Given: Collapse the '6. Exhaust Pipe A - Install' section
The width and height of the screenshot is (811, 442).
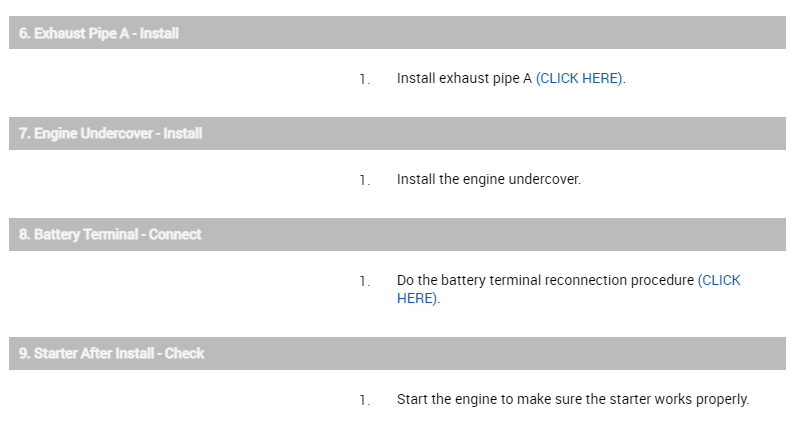Looking at the screenshot, I should pos(397,33).
